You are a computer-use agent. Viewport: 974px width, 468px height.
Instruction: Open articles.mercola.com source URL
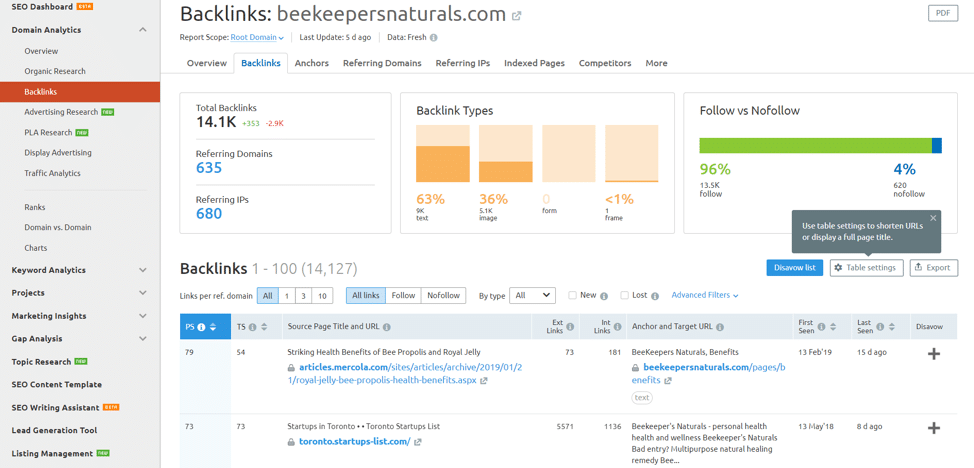coord(407,374)
